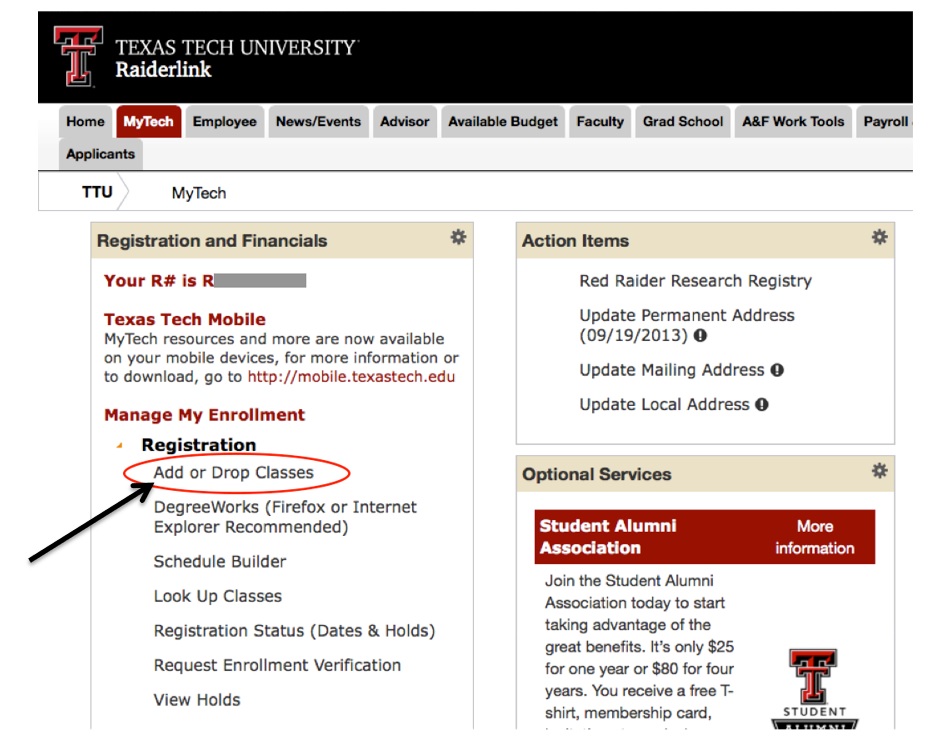Open Red Raider Research Registry link
This screenshot has width=936, height=749.
pyautogui.click(x=695, y=281)
